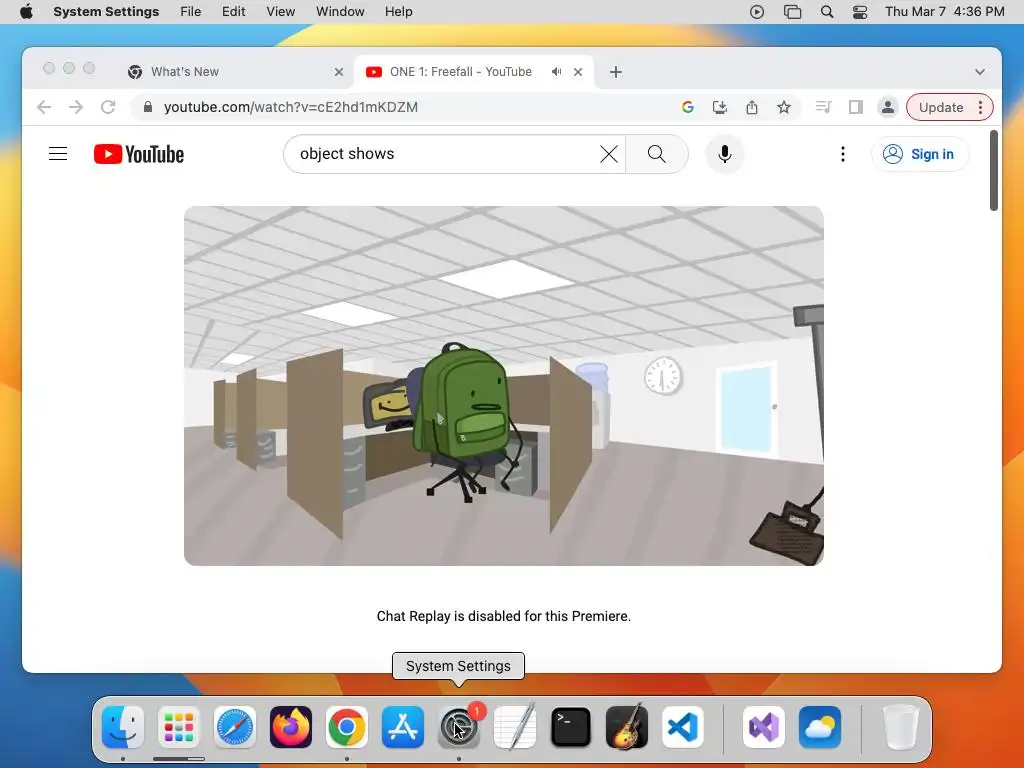The image size is (1024, 768).
Task: Click the Update button
Action: pyautogui.click(x=940, y=107)
